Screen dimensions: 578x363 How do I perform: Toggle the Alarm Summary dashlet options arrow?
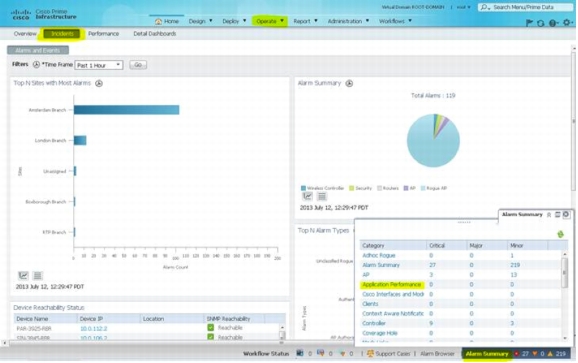click(349, 83)
